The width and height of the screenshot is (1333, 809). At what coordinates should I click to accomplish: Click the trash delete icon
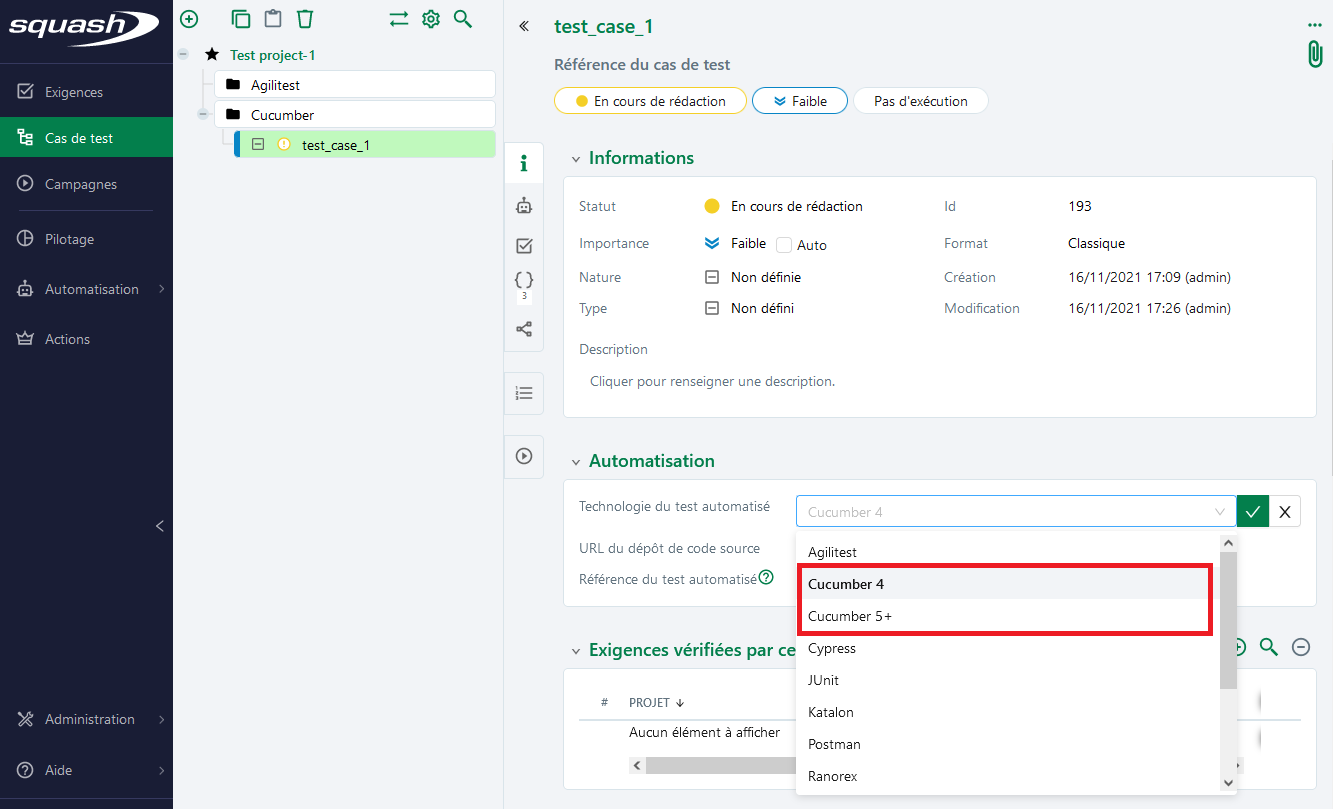305,19
